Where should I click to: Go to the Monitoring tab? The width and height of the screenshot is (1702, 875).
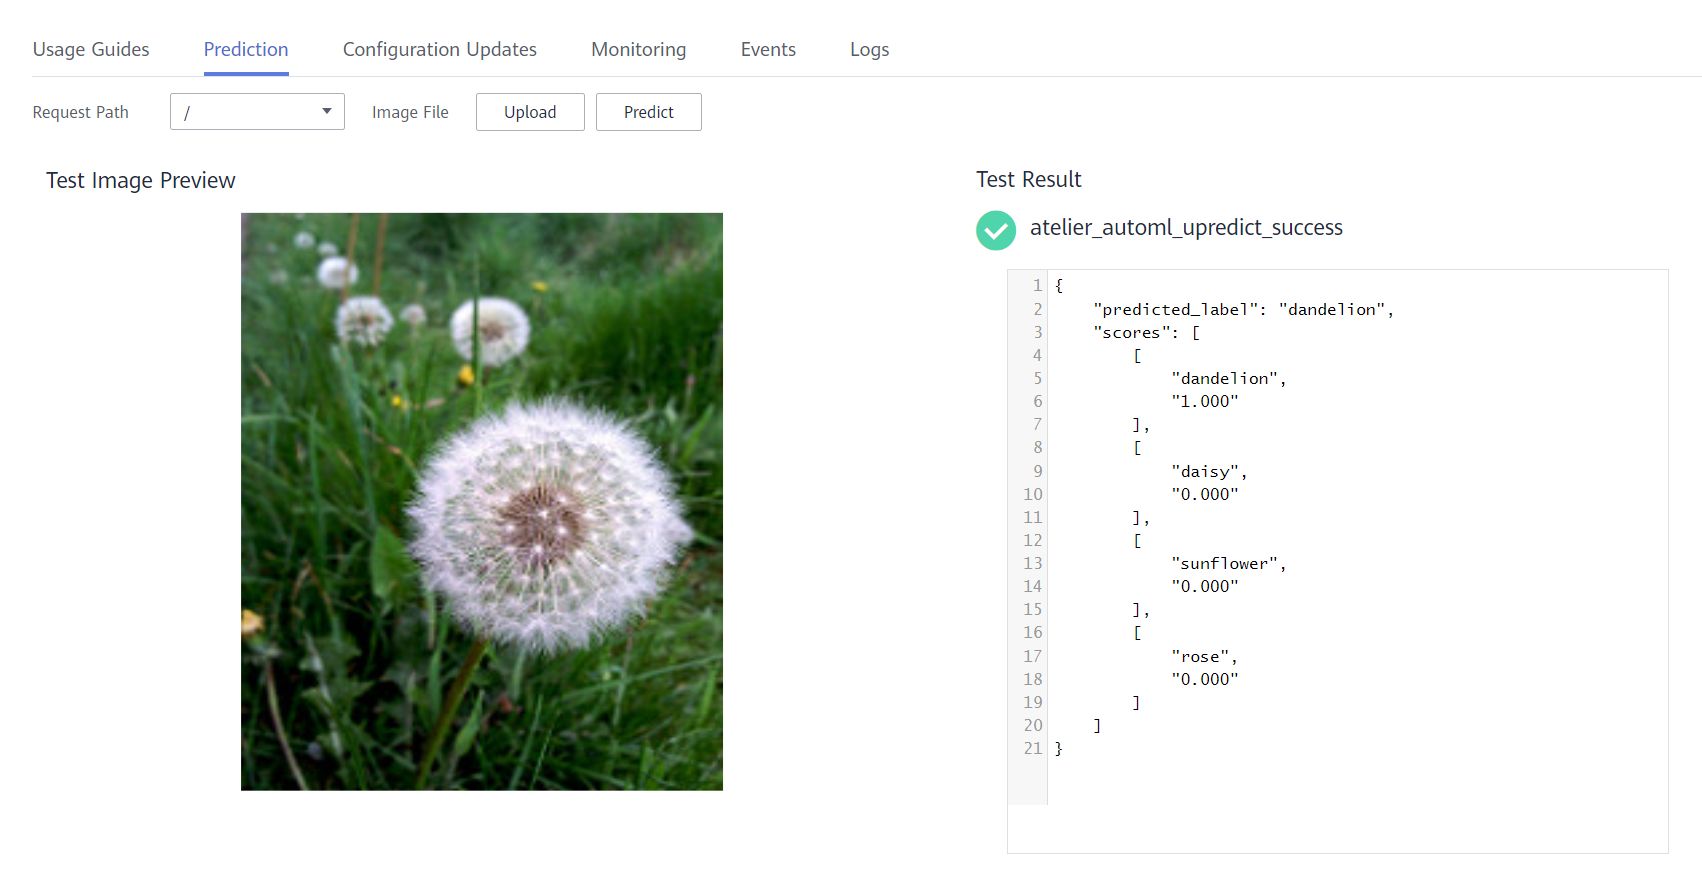[638, 49]
